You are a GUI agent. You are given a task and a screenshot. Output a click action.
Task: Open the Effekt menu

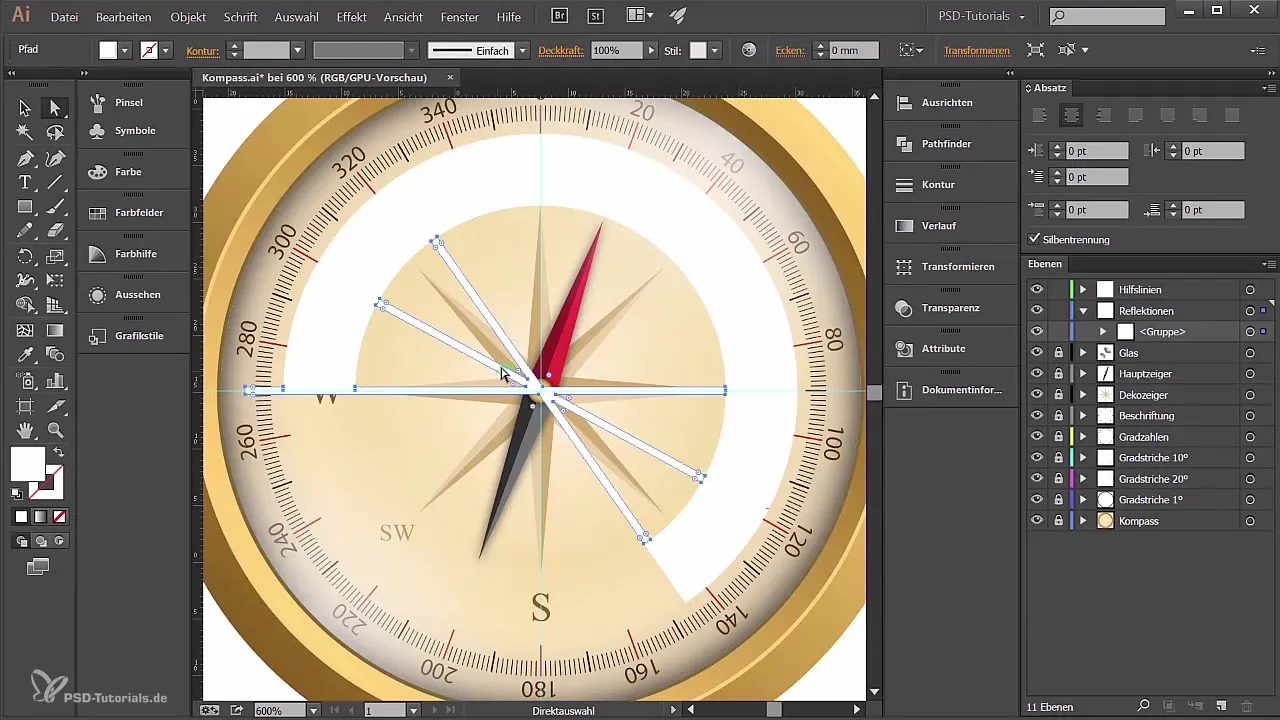(x=352, y=17)
